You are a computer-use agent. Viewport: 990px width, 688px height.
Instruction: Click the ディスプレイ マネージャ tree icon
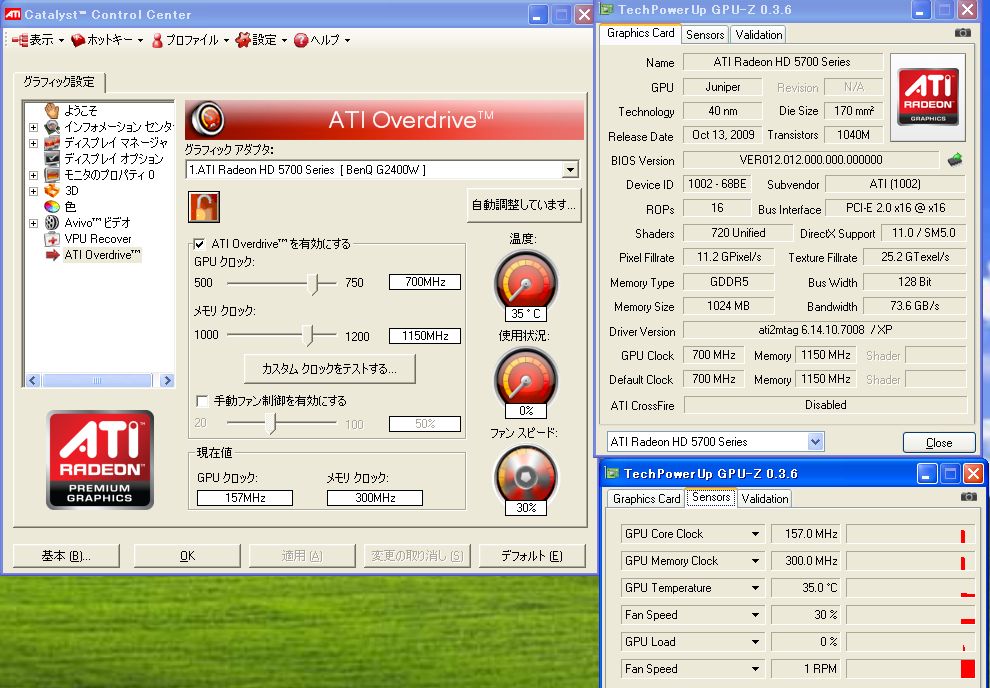52,143
